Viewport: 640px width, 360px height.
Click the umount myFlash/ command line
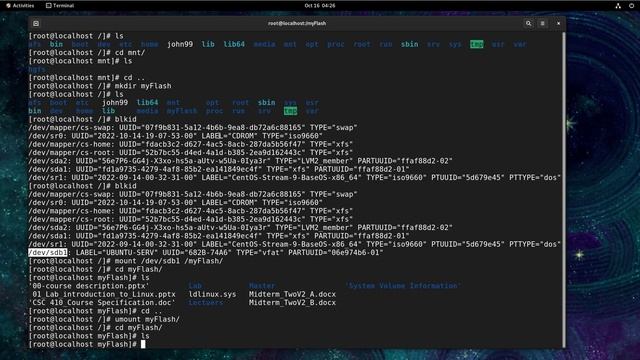(x=104, y=320)
